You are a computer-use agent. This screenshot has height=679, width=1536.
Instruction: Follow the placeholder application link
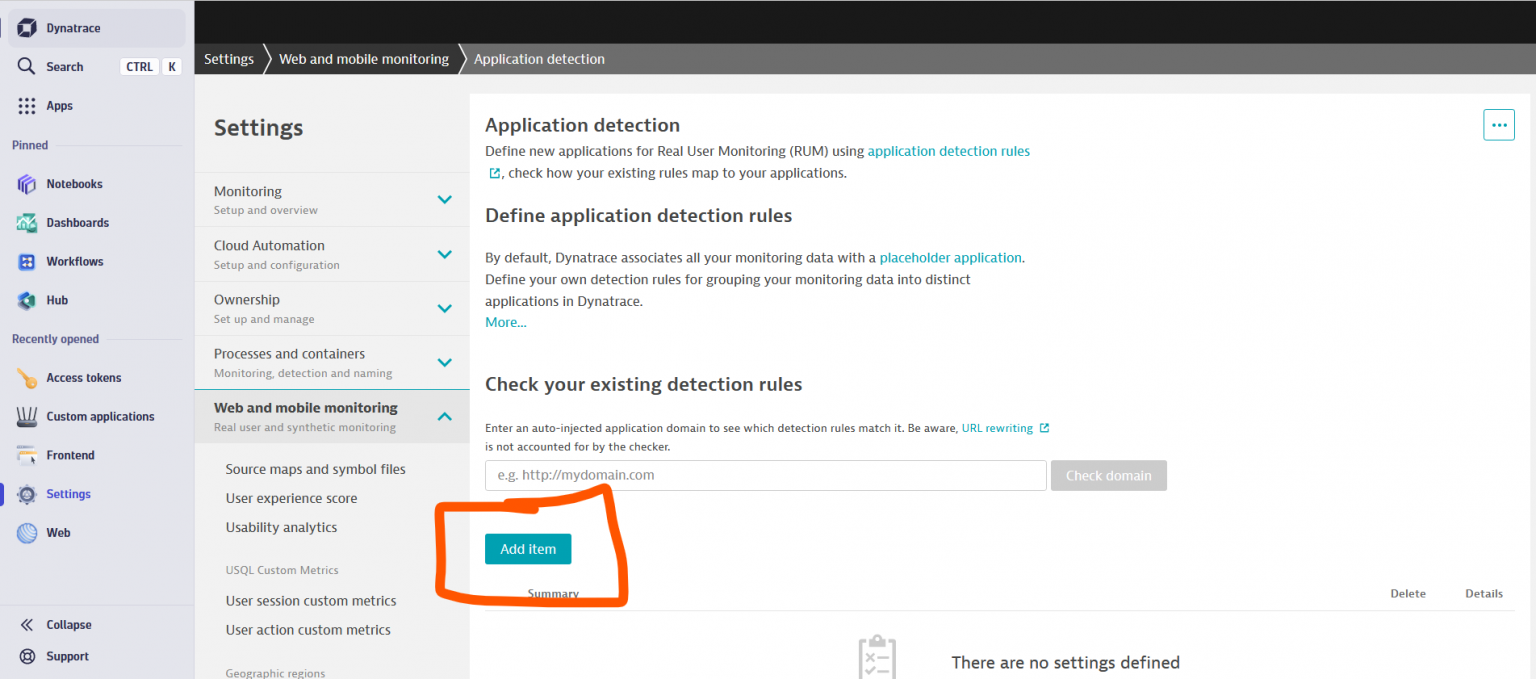(950, 257)
